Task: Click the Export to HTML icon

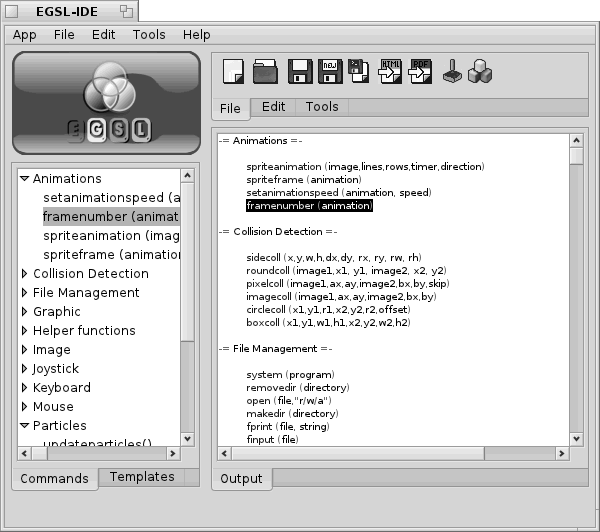Action: (x=391, y=72)
